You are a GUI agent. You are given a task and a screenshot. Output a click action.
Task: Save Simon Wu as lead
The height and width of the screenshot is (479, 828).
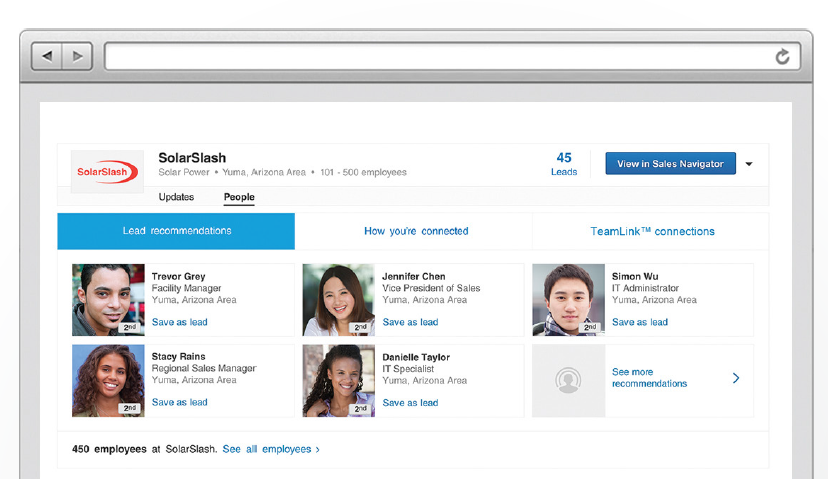639,322
